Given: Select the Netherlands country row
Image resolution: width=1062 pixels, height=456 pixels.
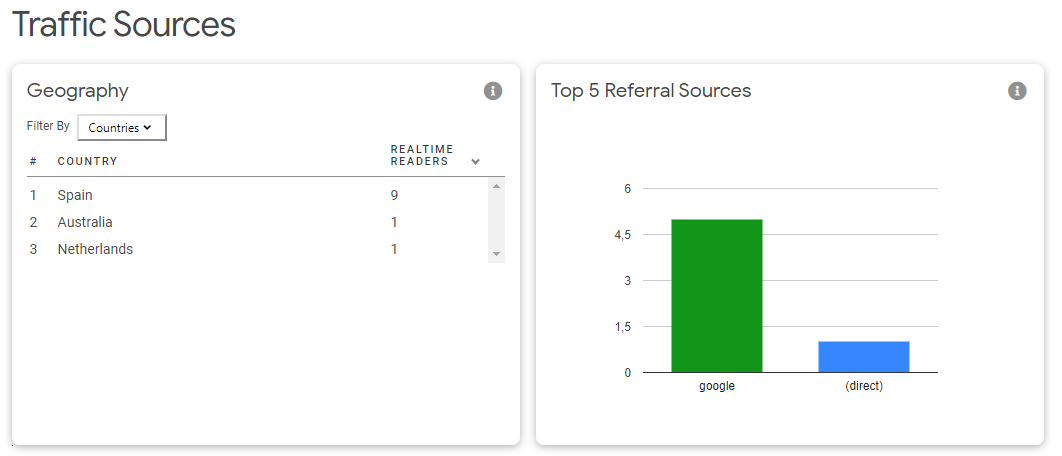Looking at the screenshot, I should pyautogui.click(x=95, y=249).
